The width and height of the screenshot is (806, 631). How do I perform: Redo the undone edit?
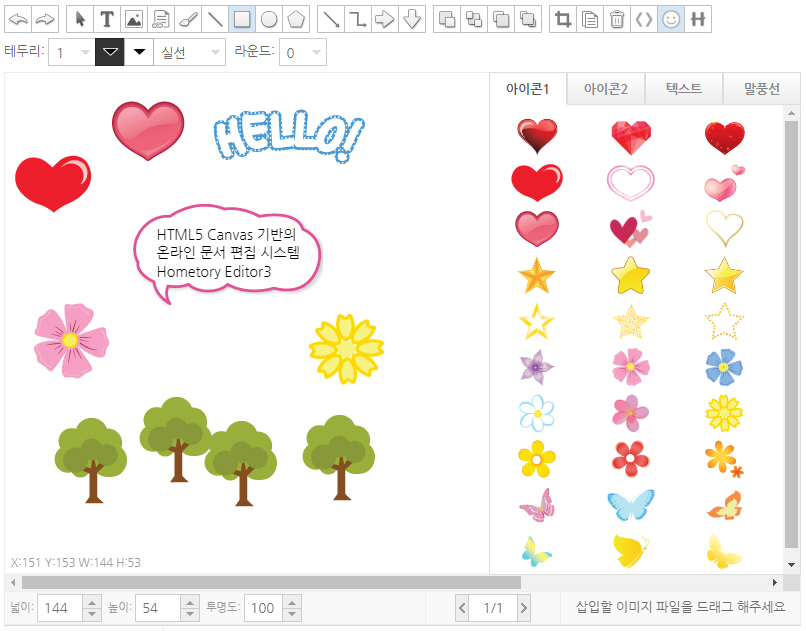click(45, 20)
